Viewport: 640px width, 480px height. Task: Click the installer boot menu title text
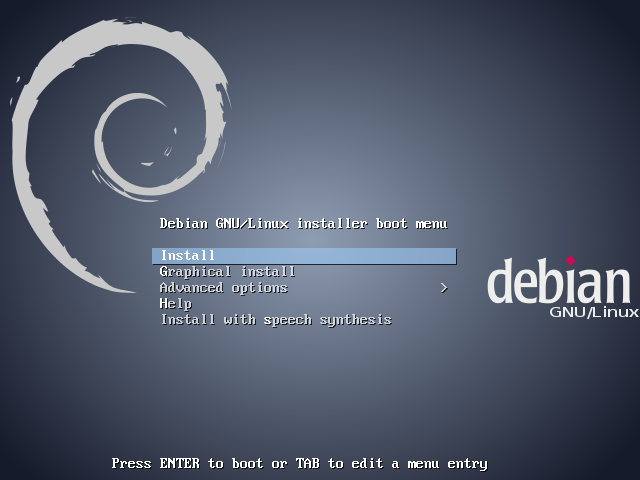click(303, 224)
